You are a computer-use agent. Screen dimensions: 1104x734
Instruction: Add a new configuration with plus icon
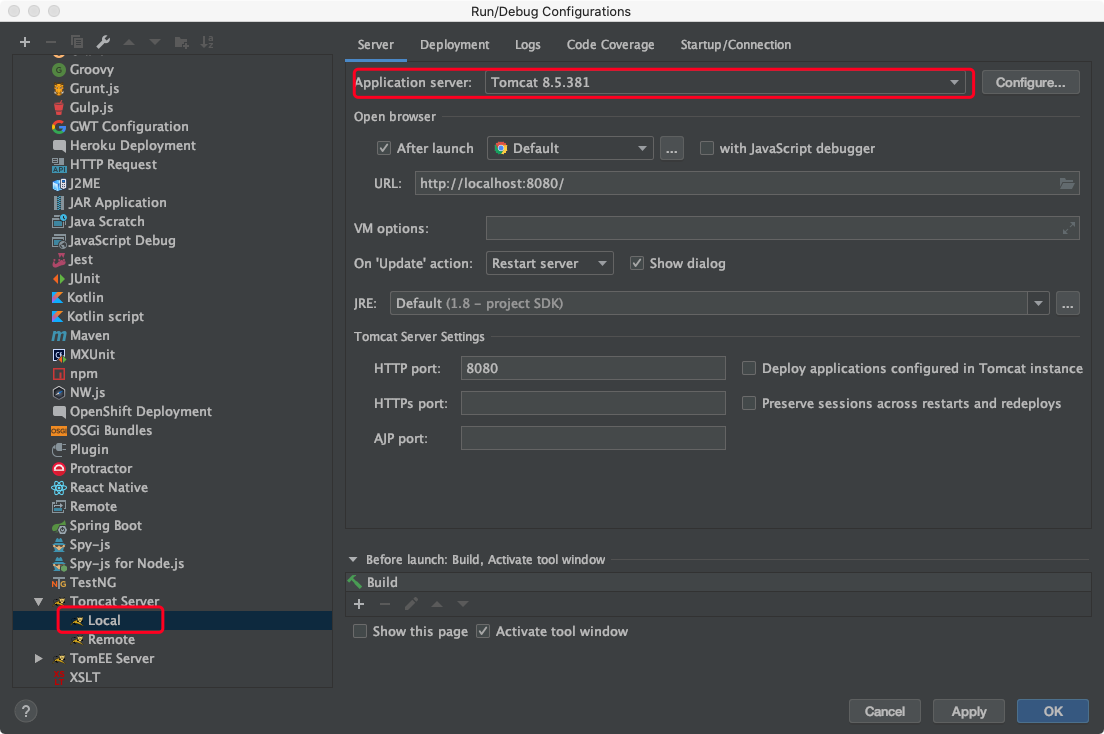click(x=25, y=42)
